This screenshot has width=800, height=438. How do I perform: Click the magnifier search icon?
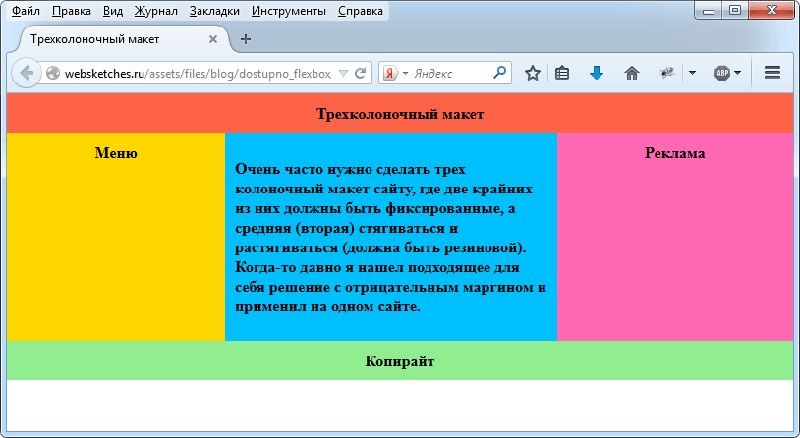(499, 73)
